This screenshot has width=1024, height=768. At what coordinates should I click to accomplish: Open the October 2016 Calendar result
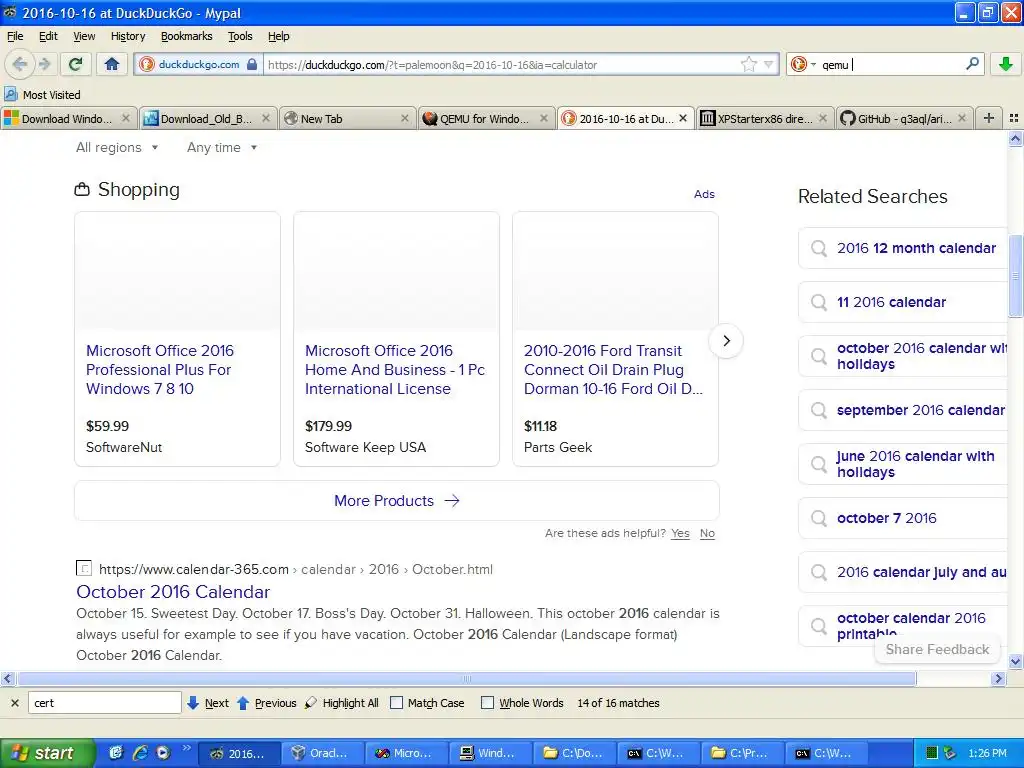(173, 592)
